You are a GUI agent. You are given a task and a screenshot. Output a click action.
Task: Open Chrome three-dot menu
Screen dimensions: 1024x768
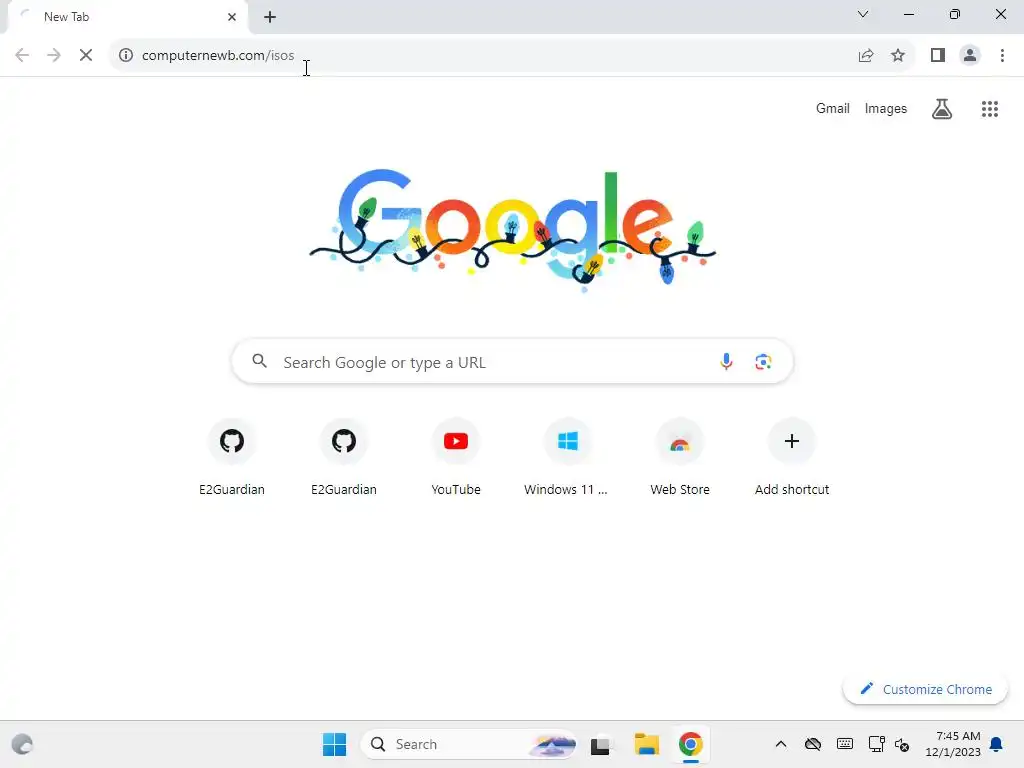1002,56
